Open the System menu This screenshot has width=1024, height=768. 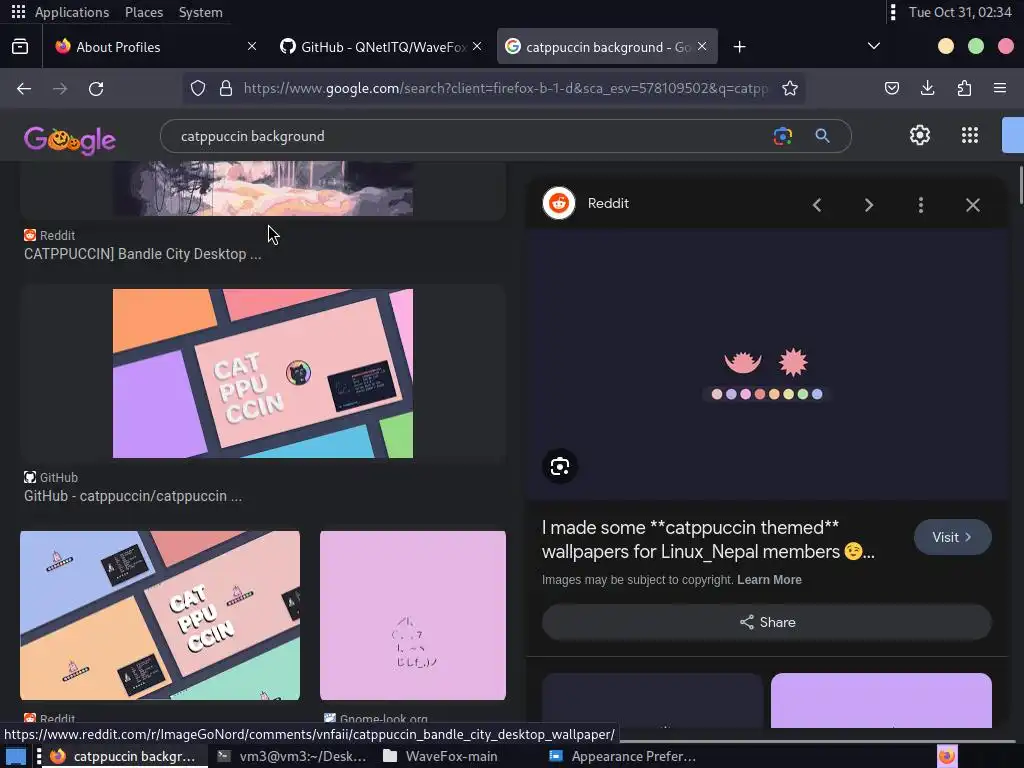(200, 12)
